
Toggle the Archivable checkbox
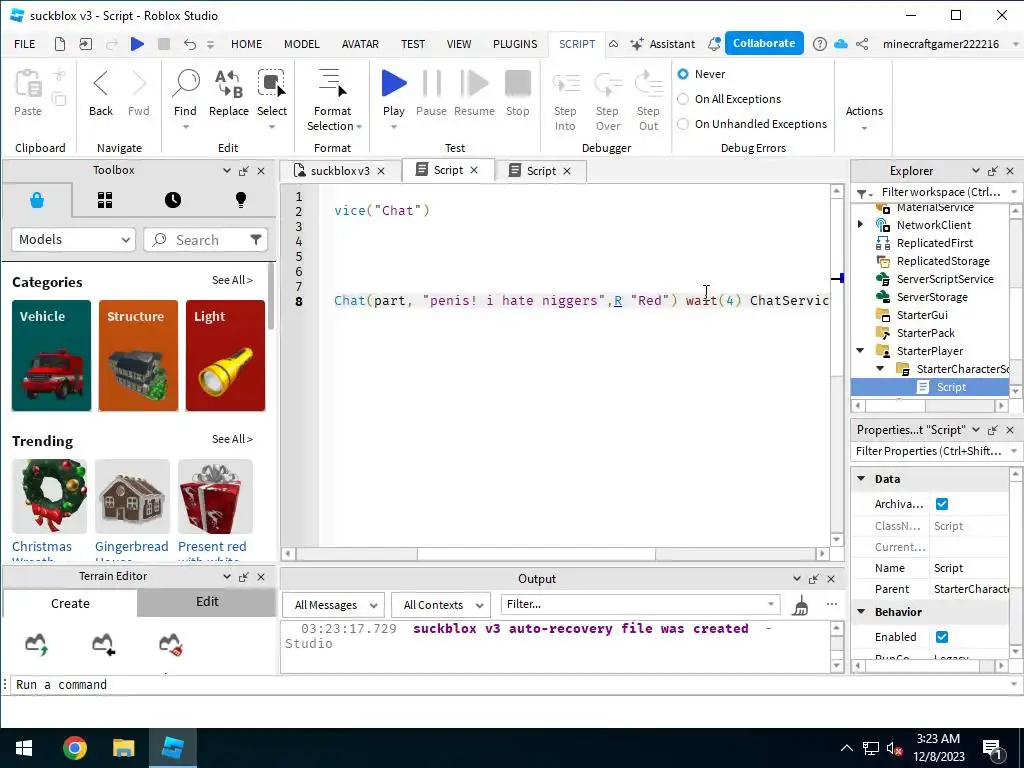942,504
